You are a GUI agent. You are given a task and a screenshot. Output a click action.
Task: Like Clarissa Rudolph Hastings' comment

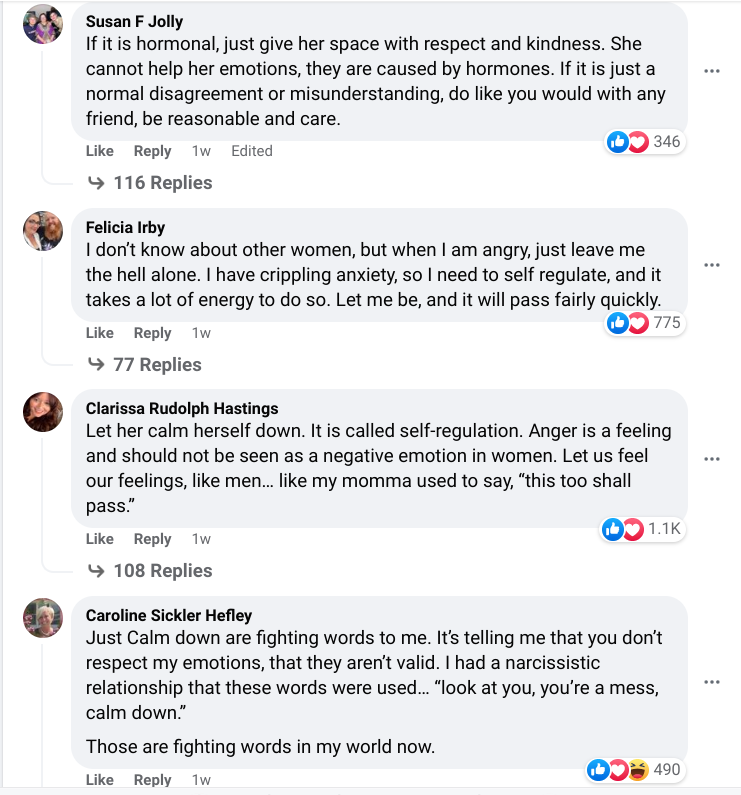[100, 539]
